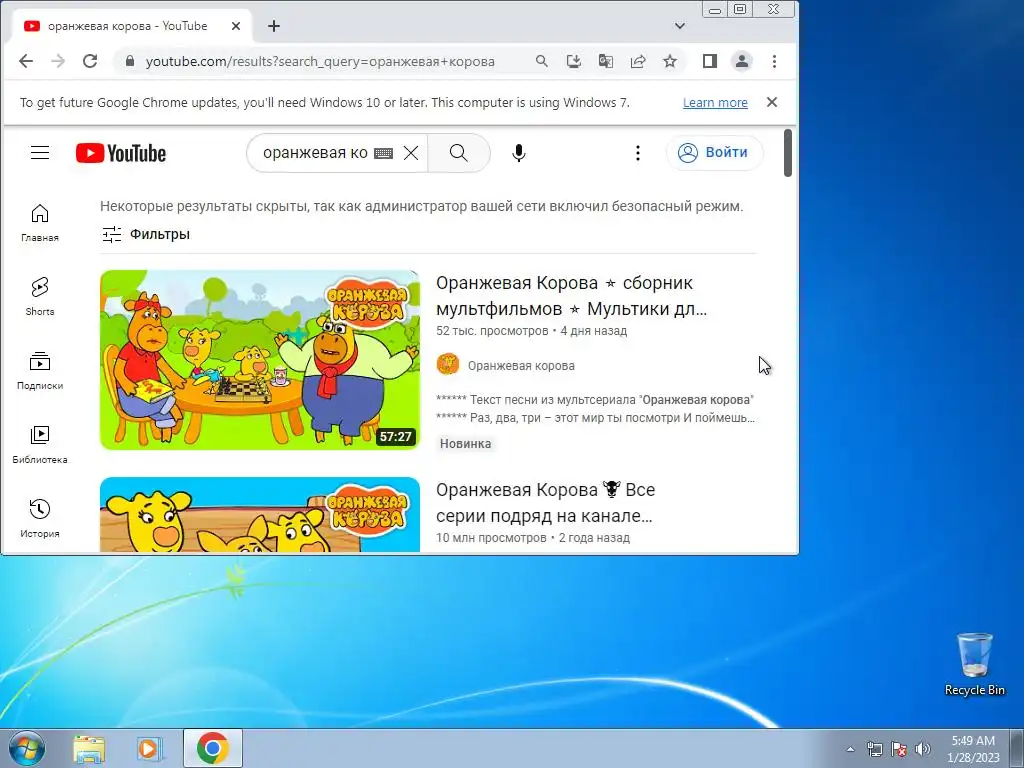Viewport: 1024px width, 768px height.
Task: Click the safe mode notice text
Action: coord(421,206)
